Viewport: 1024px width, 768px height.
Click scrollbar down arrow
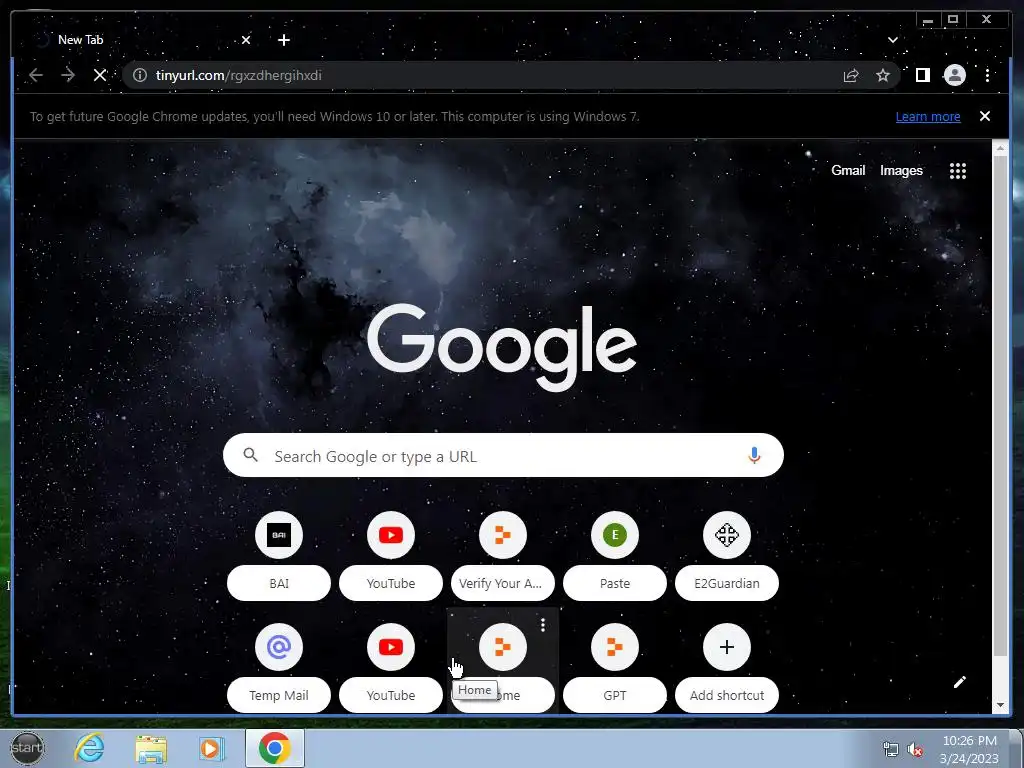point(1000,705)
